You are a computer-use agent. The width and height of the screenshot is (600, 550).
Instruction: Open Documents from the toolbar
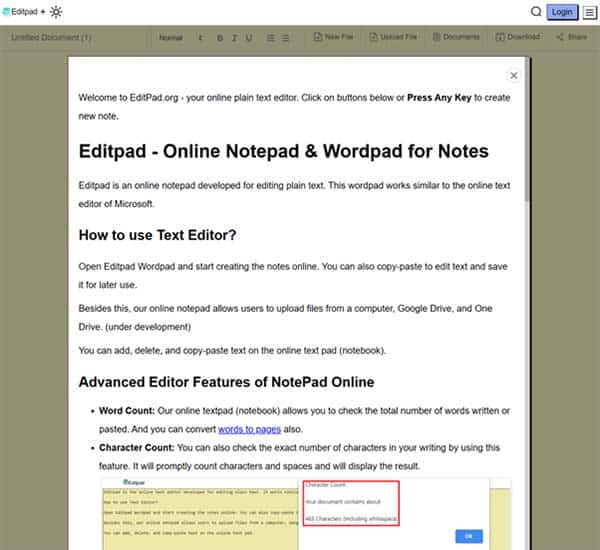tap(456, 37)
